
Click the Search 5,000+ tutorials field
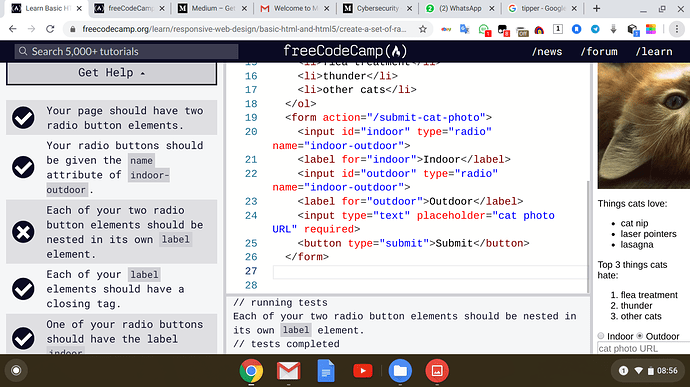point(126,52)
